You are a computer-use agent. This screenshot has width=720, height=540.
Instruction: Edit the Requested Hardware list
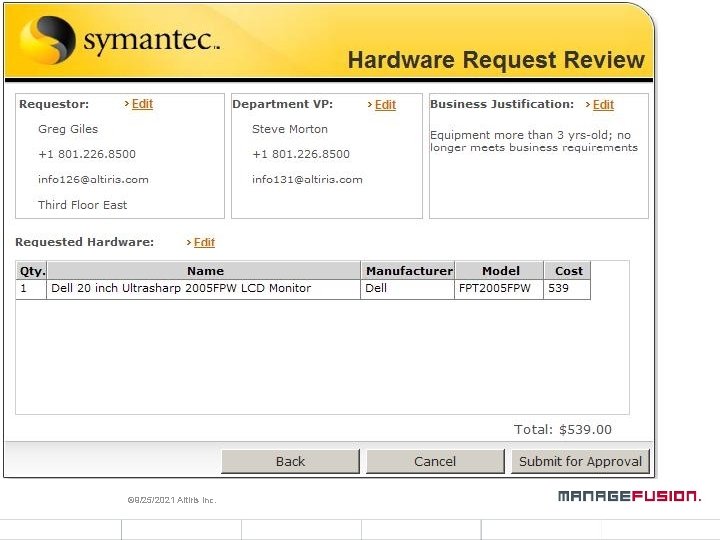click(204, 242)
